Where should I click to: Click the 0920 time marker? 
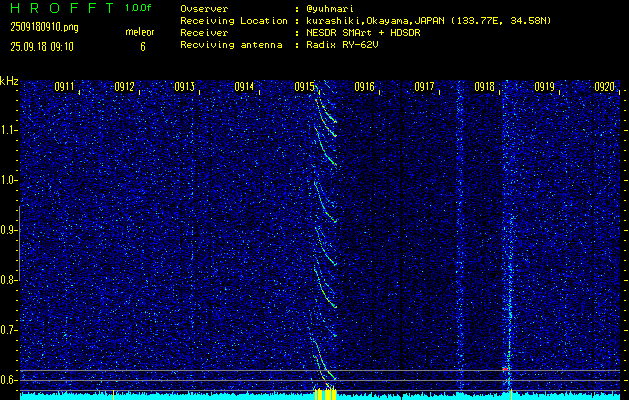coord(605,87)
